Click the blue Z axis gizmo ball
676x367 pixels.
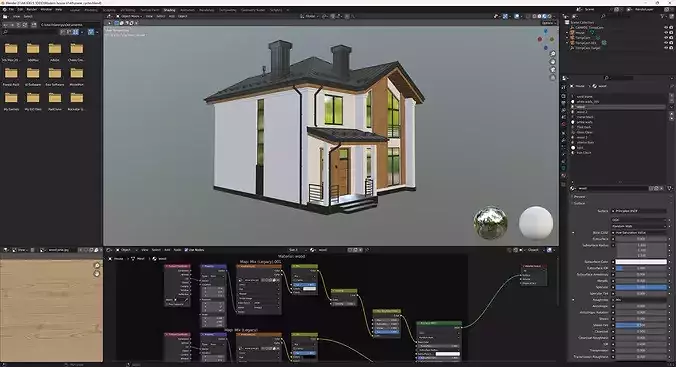(x=545, y=31)
